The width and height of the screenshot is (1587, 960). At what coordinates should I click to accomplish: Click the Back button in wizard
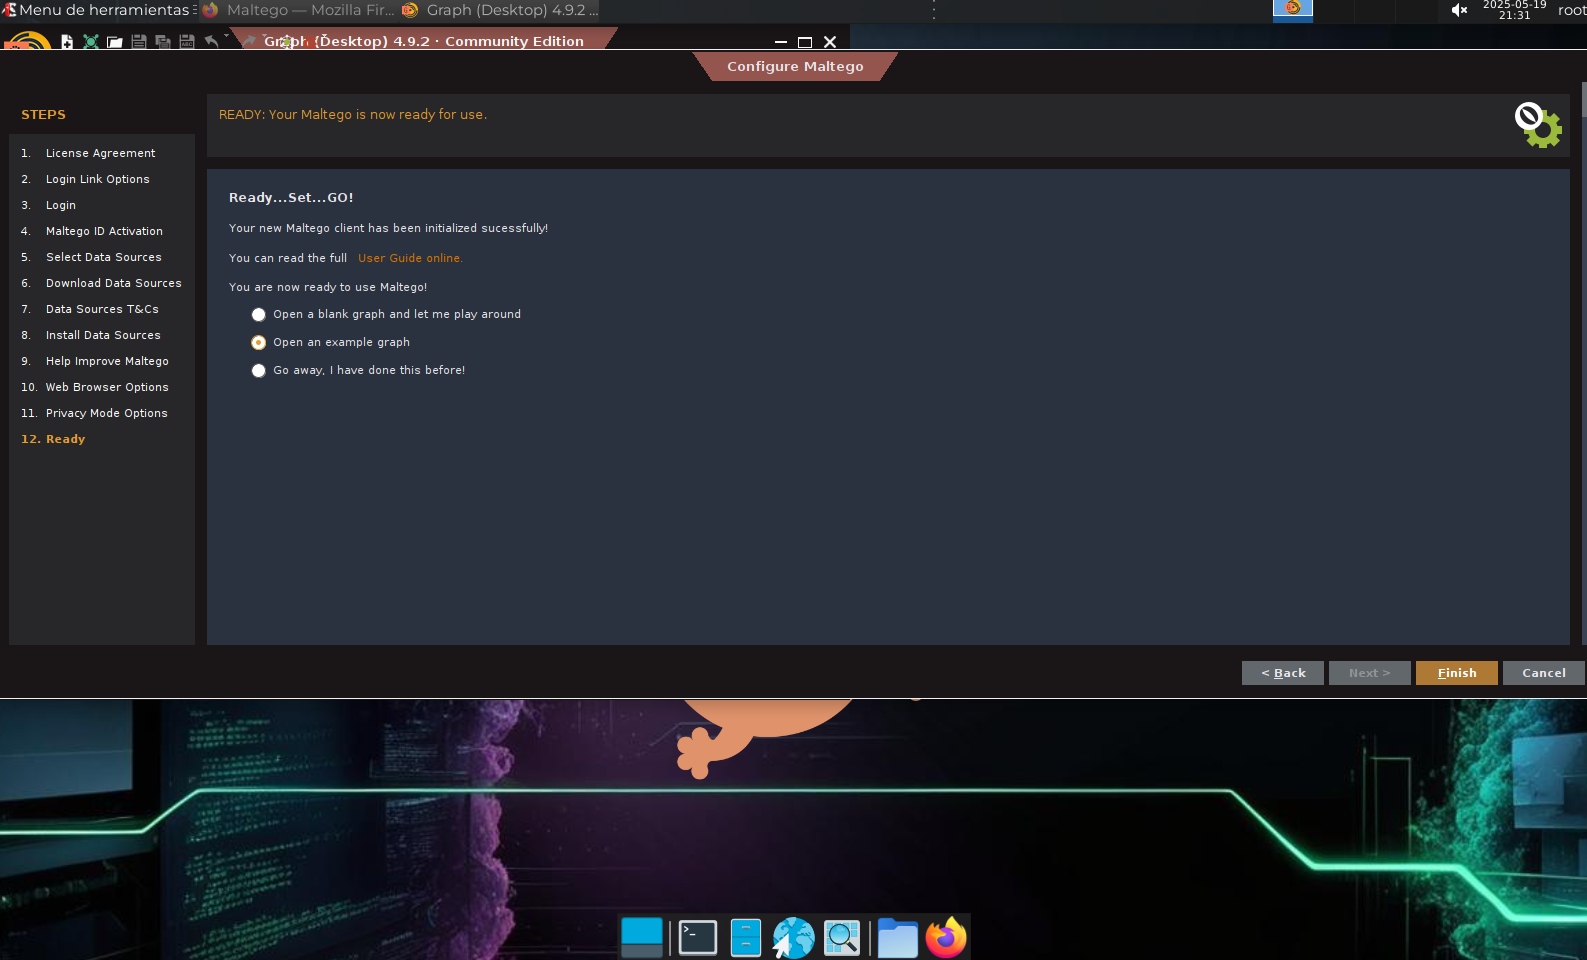[x=1282, y=673]
